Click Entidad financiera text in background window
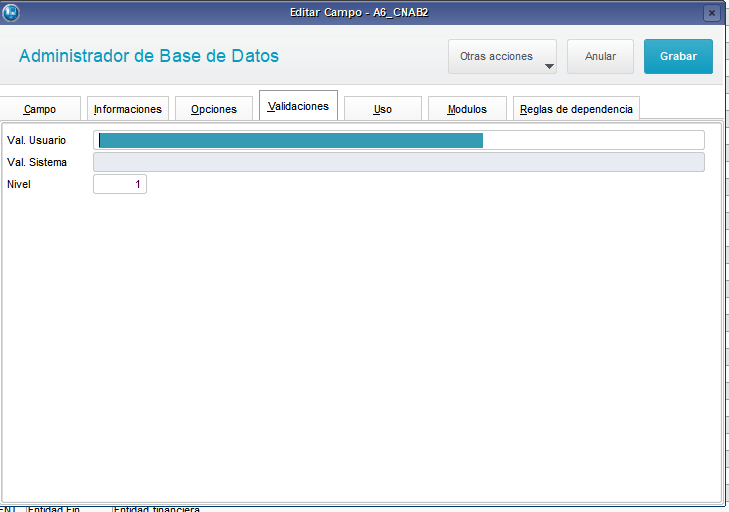Image resolution: width=729 pixels, height=512 pixels. [x=157, y=509]
